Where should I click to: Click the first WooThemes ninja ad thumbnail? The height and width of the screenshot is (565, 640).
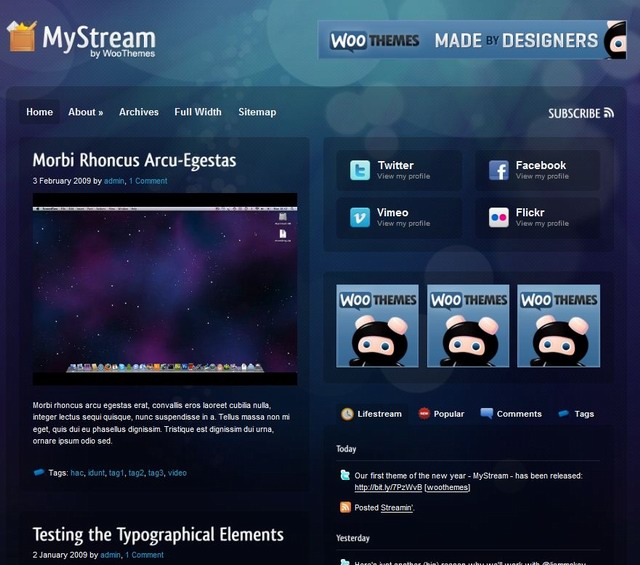pyautogui.click(x=378, y=326)
